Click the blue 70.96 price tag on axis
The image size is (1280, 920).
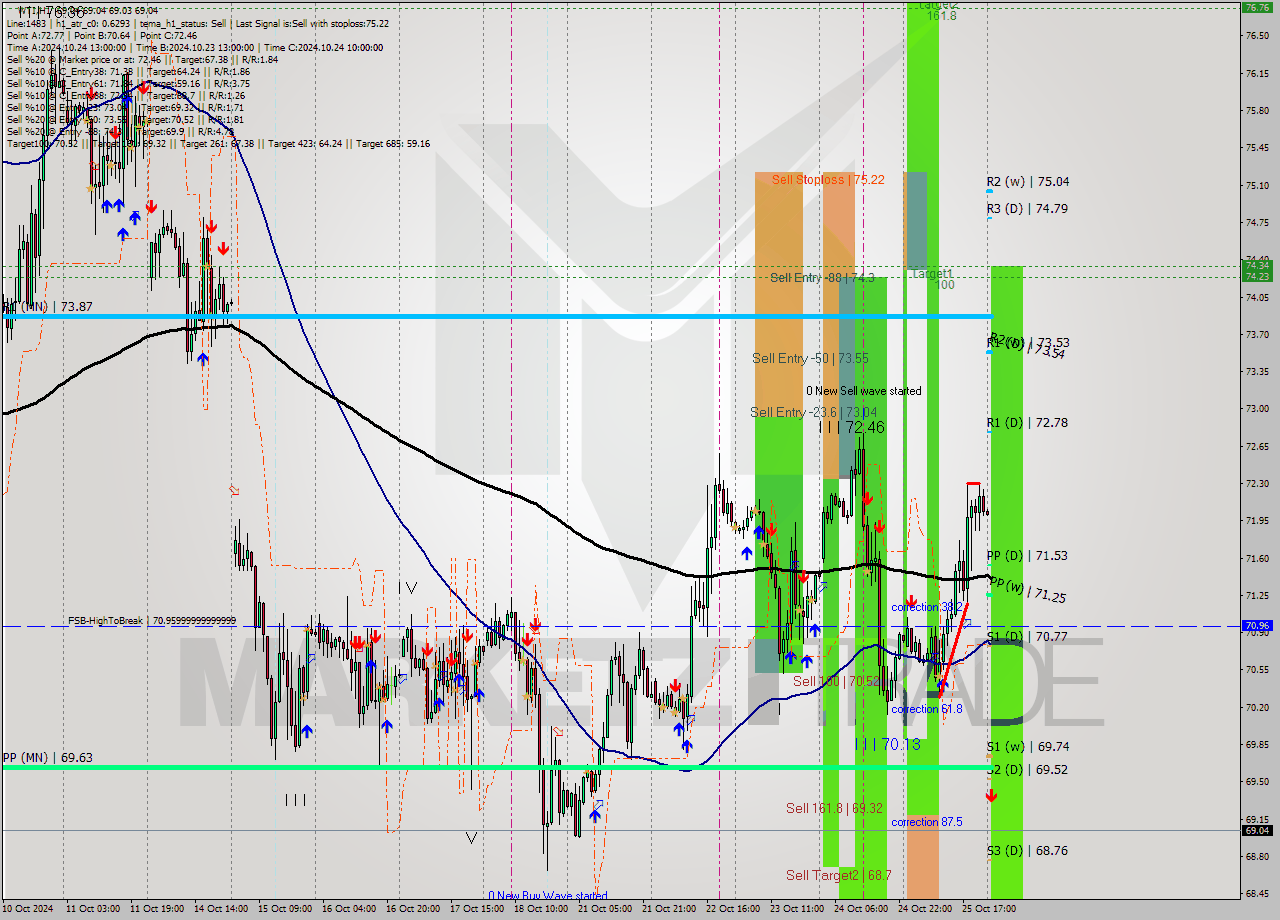click(x=1256, y=626)
